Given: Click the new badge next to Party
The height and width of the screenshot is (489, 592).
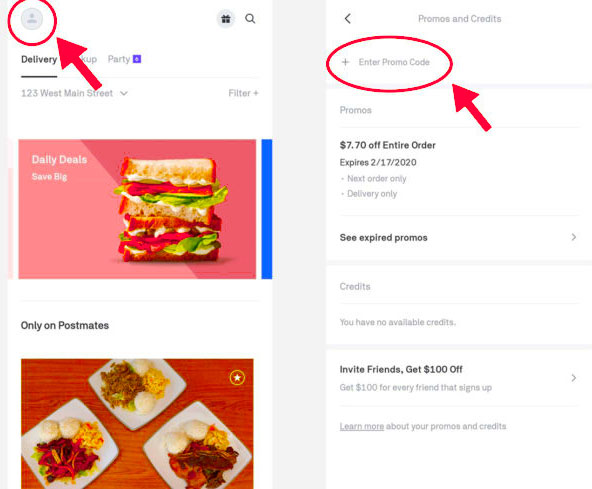Looking at the screenshot, I should pyautogui.click(x=137, y=59).
